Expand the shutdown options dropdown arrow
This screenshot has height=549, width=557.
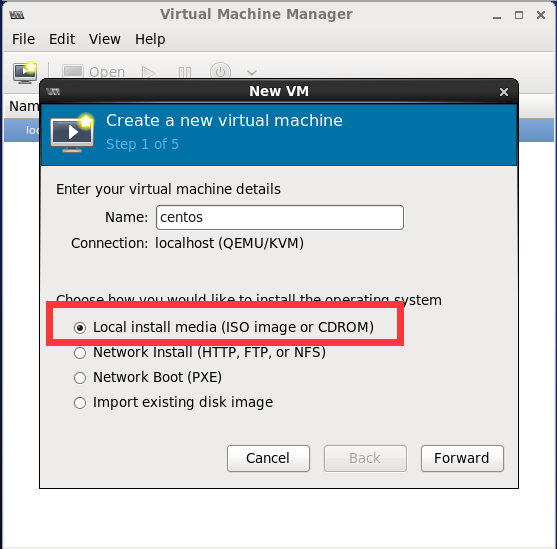[x=252, y=73]
